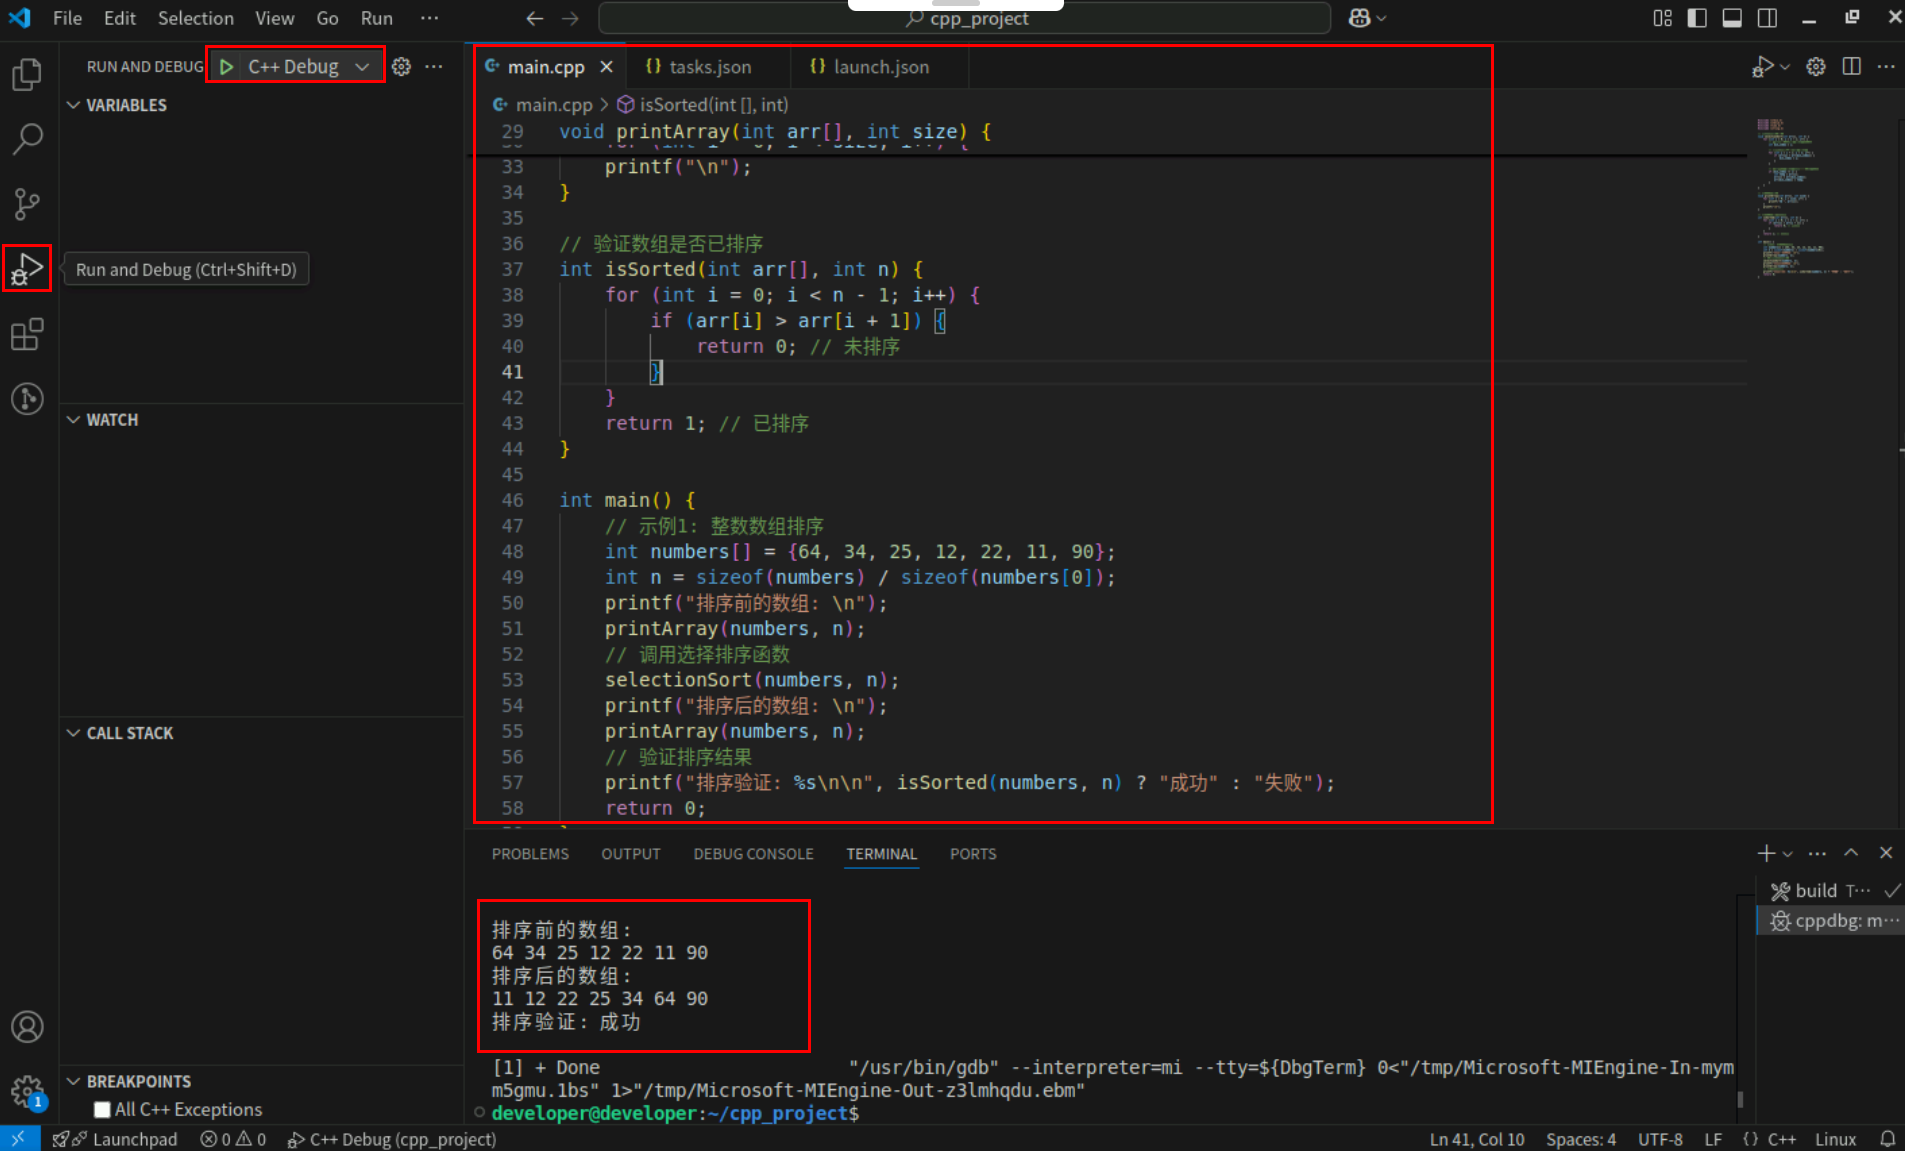Change encoding via UTF-8 status item
The height and width of the screenshot is (1151, 1905).
(1660, 1139)
